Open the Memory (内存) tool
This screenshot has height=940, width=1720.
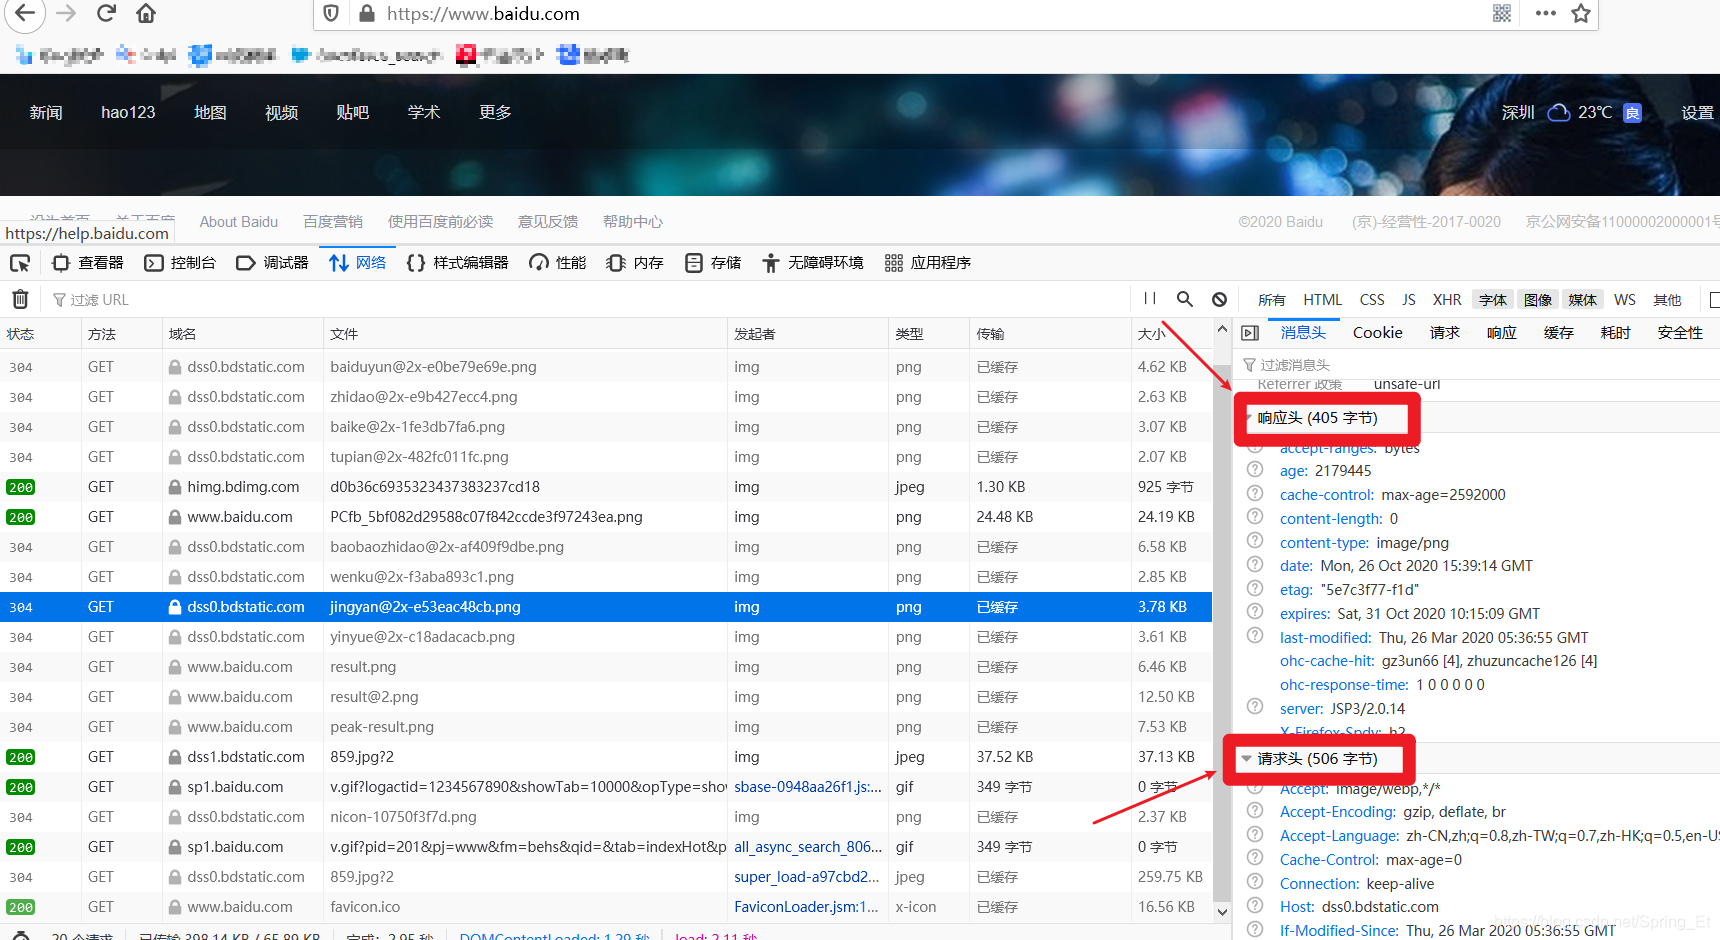(635, 263)
